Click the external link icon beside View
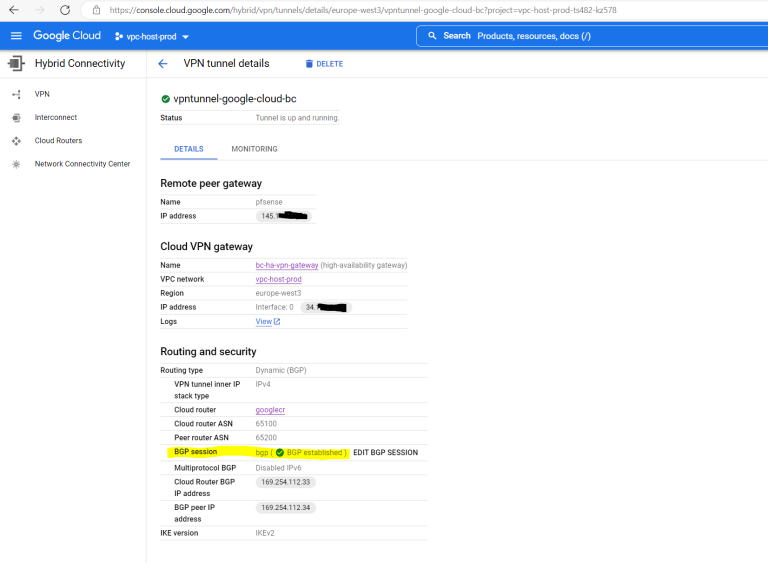The height and width of the screenshot is (563, 768). 277,321
